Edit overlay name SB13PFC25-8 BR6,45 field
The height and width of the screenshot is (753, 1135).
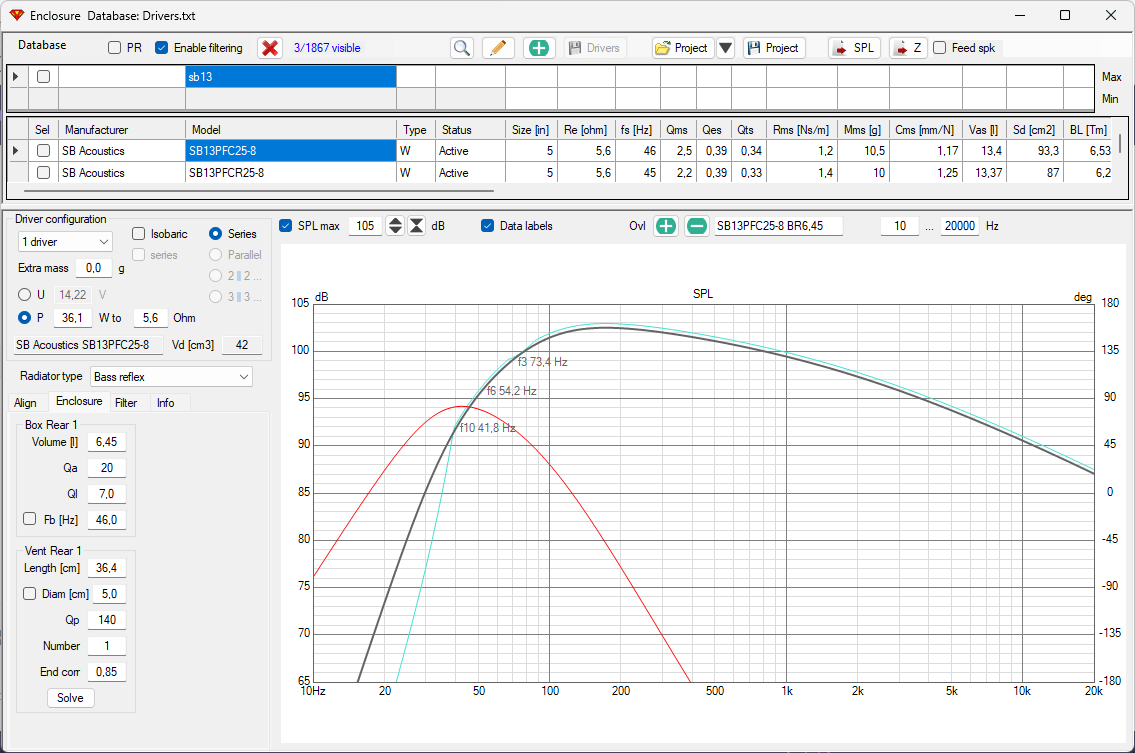(x=779, y=226)
